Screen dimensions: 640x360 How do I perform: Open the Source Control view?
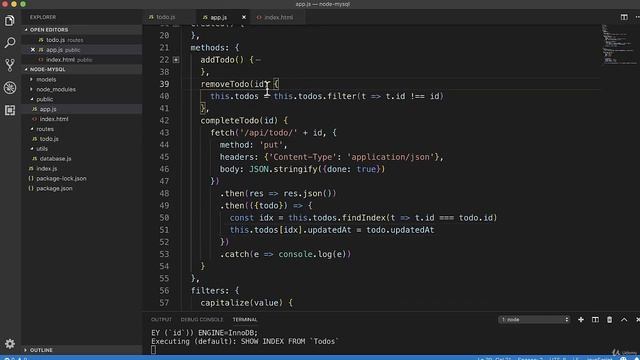(10, 65)
